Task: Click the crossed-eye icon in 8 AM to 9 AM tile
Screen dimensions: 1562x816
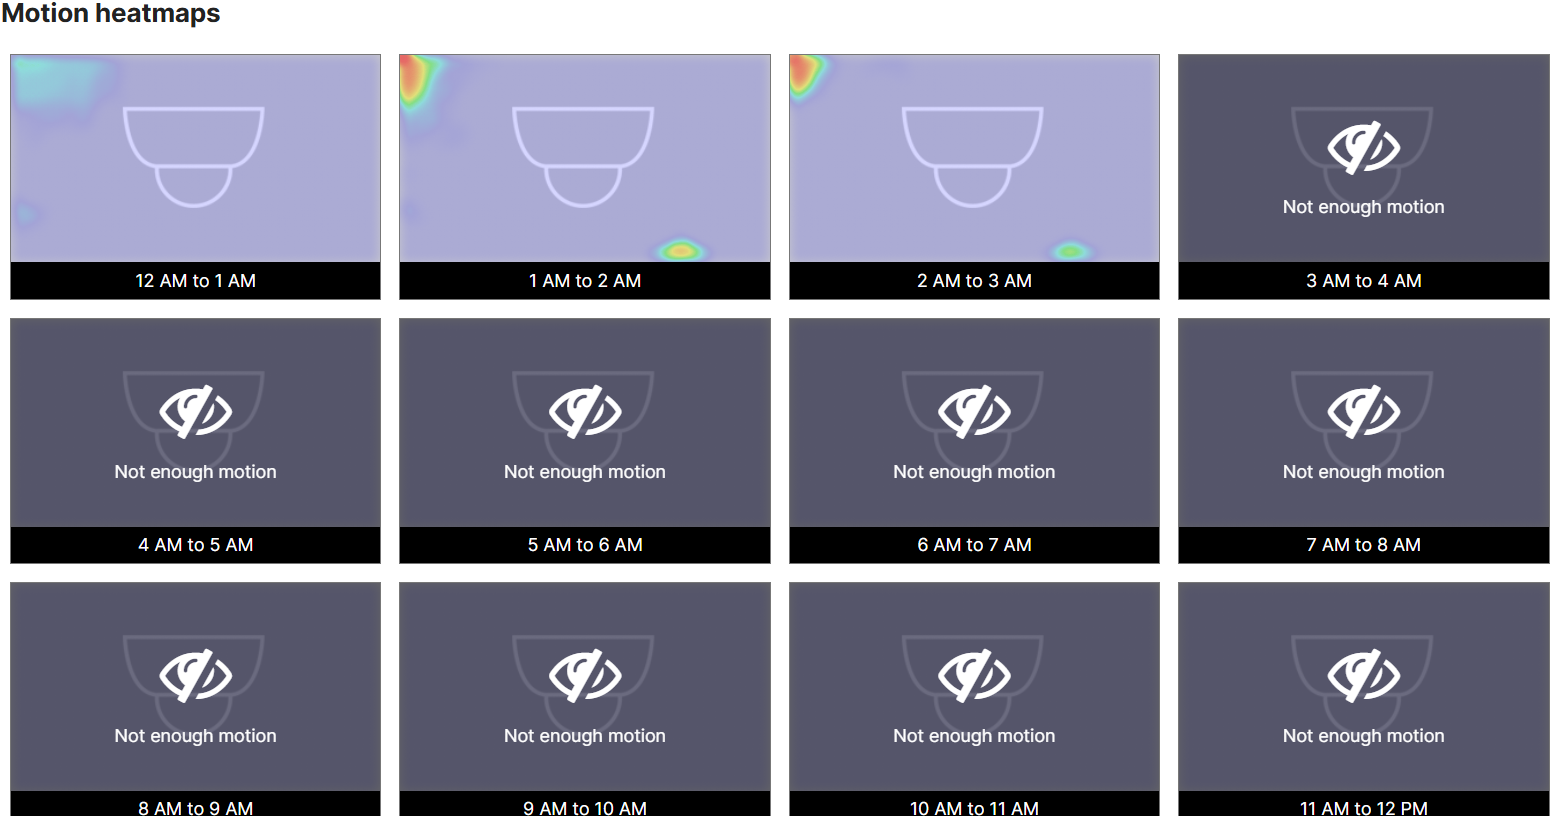Action: point(195,676)
